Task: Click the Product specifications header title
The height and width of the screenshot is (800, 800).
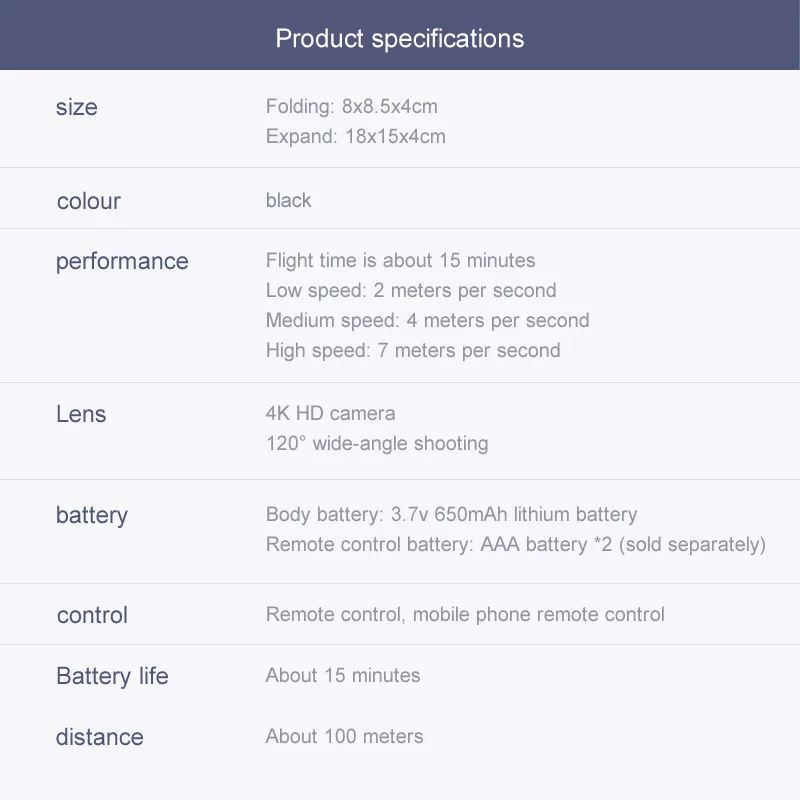Action: 399,39
